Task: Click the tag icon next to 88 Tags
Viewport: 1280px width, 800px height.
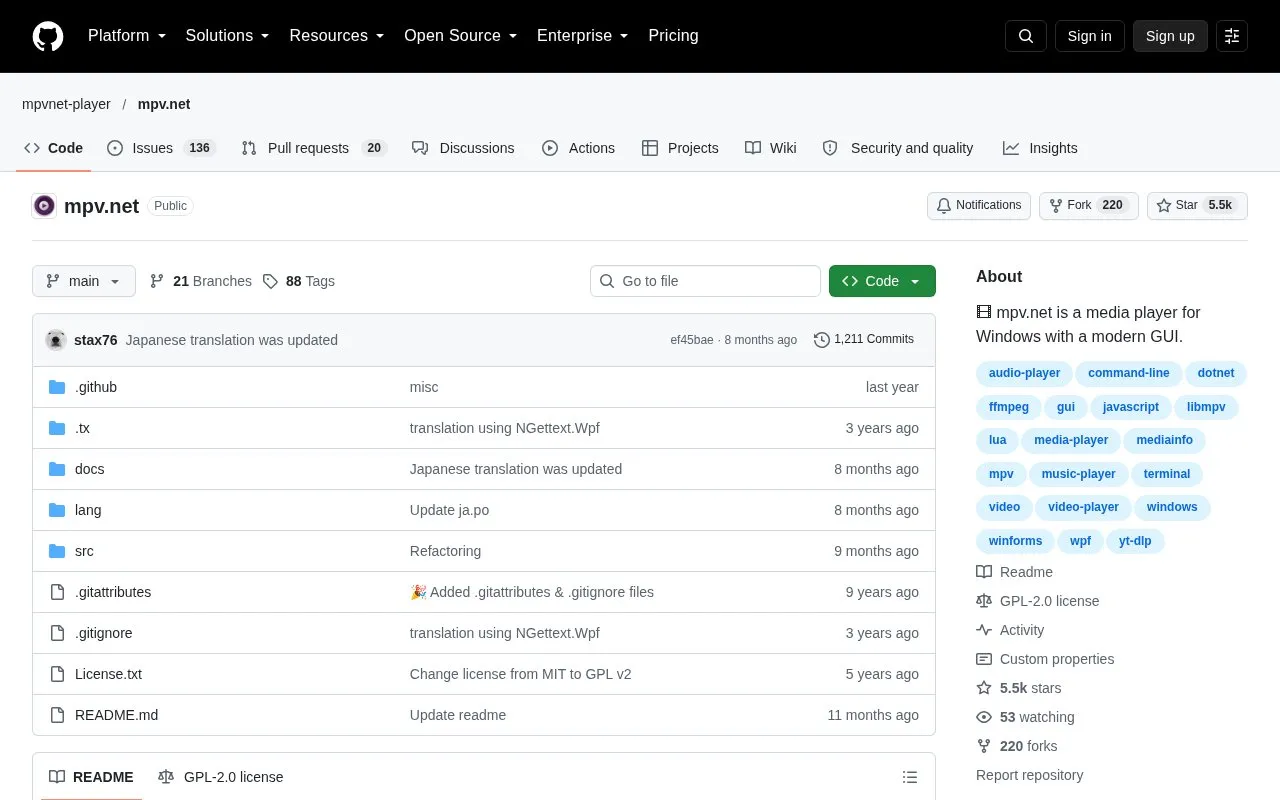Action: pyautogui.click(x=270, y=281)
